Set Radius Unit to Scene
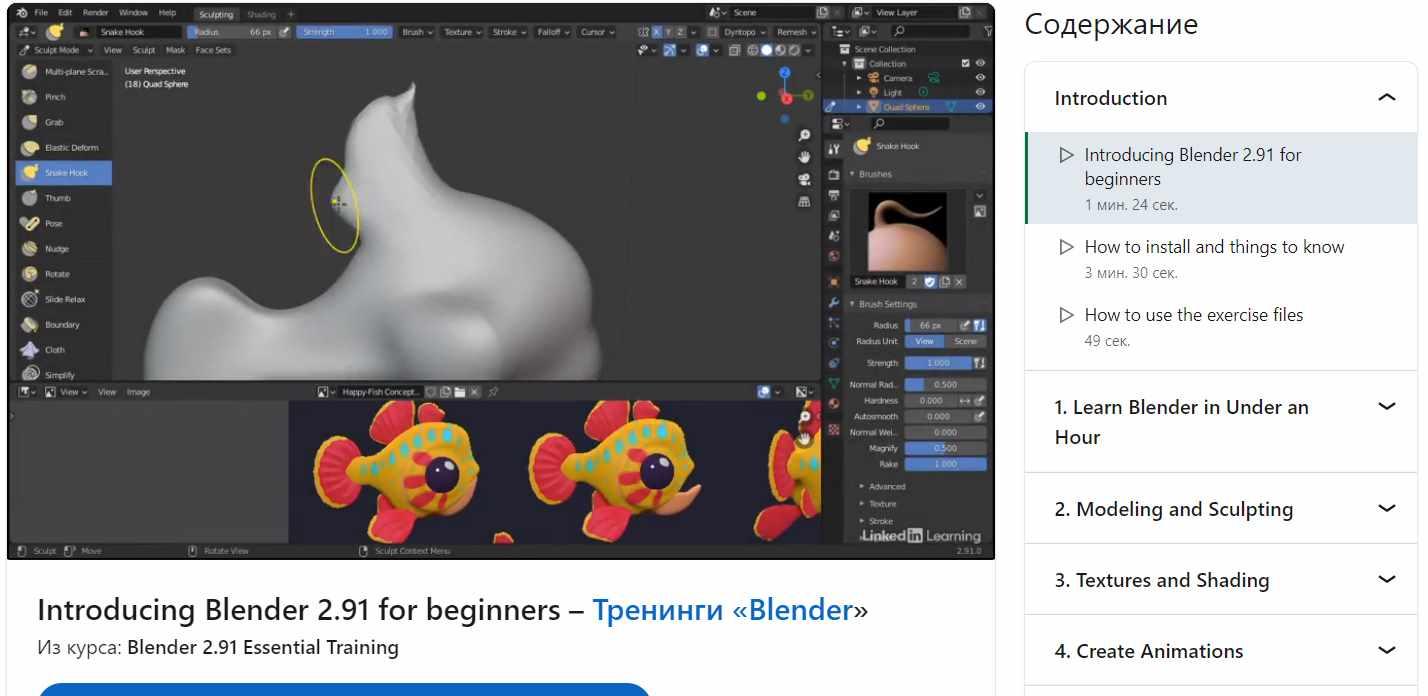 click(965, 342)
